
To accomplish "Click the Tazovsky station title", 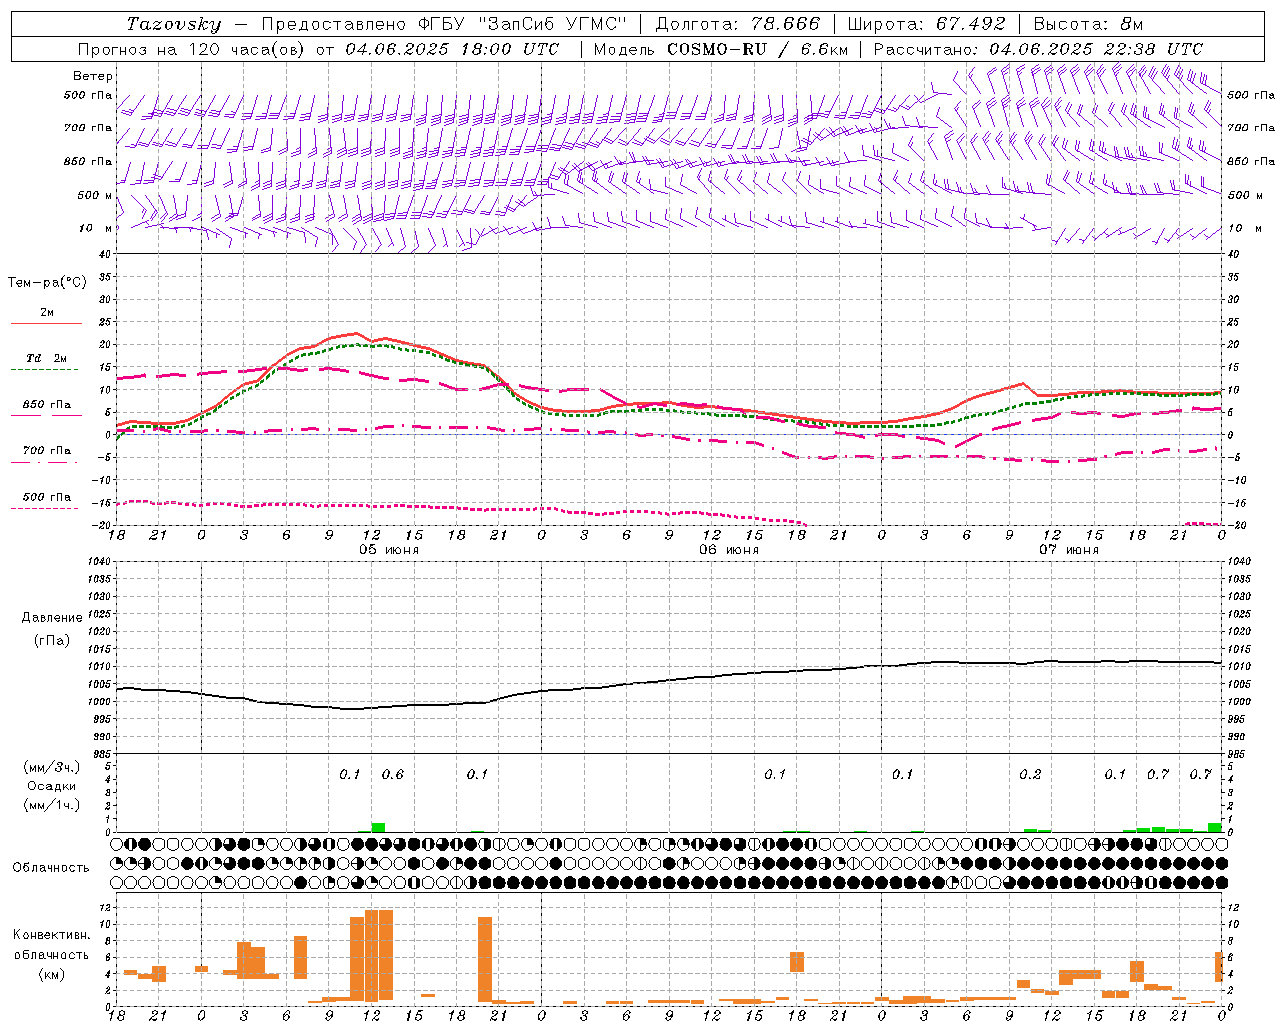I will point(174,24).
